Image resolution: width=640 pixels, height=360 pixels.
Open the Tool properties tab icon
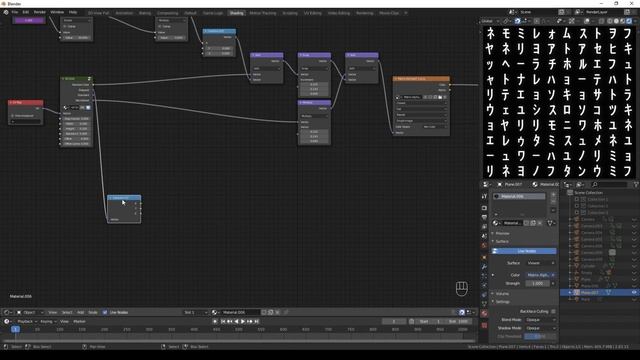point(484,197)
